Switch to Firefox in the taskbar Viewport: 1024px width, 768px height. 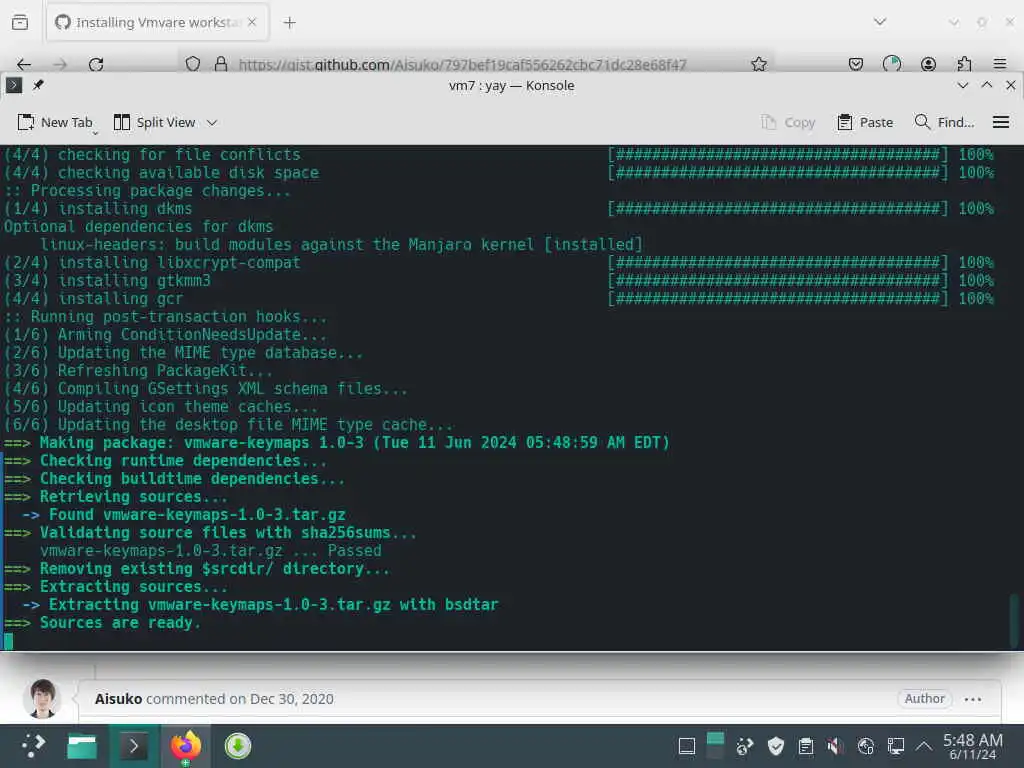(185, 746)
